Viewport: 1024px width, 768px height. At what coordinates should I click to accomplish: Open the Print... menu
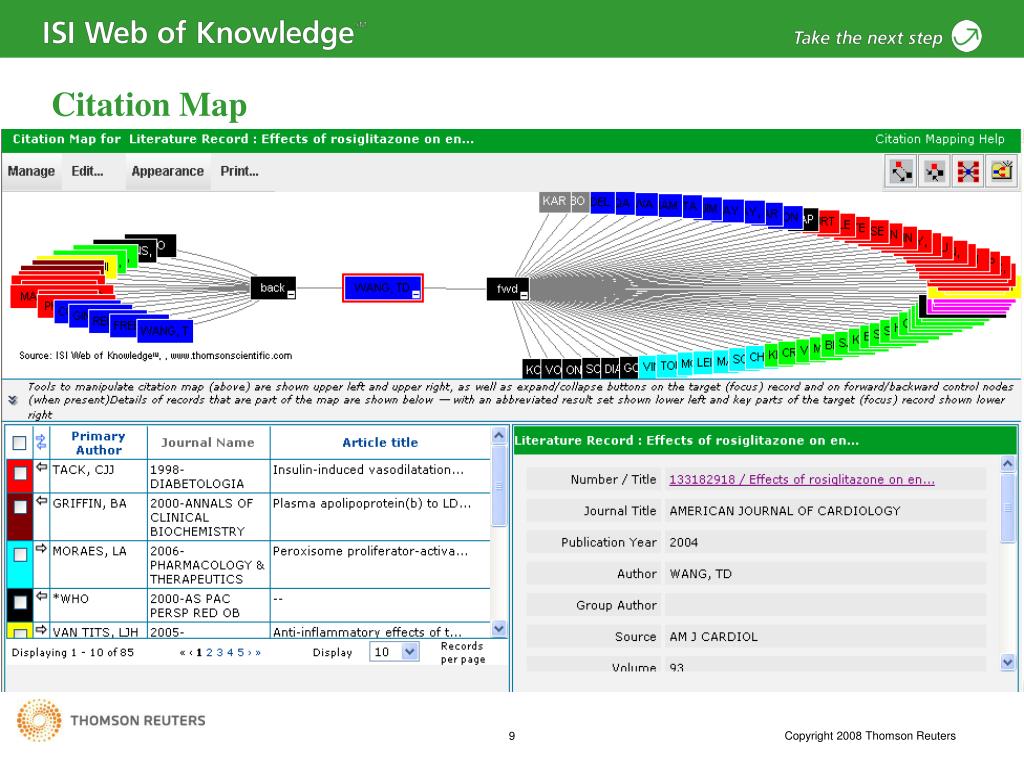pyautogui.click(x=240, y=171)
